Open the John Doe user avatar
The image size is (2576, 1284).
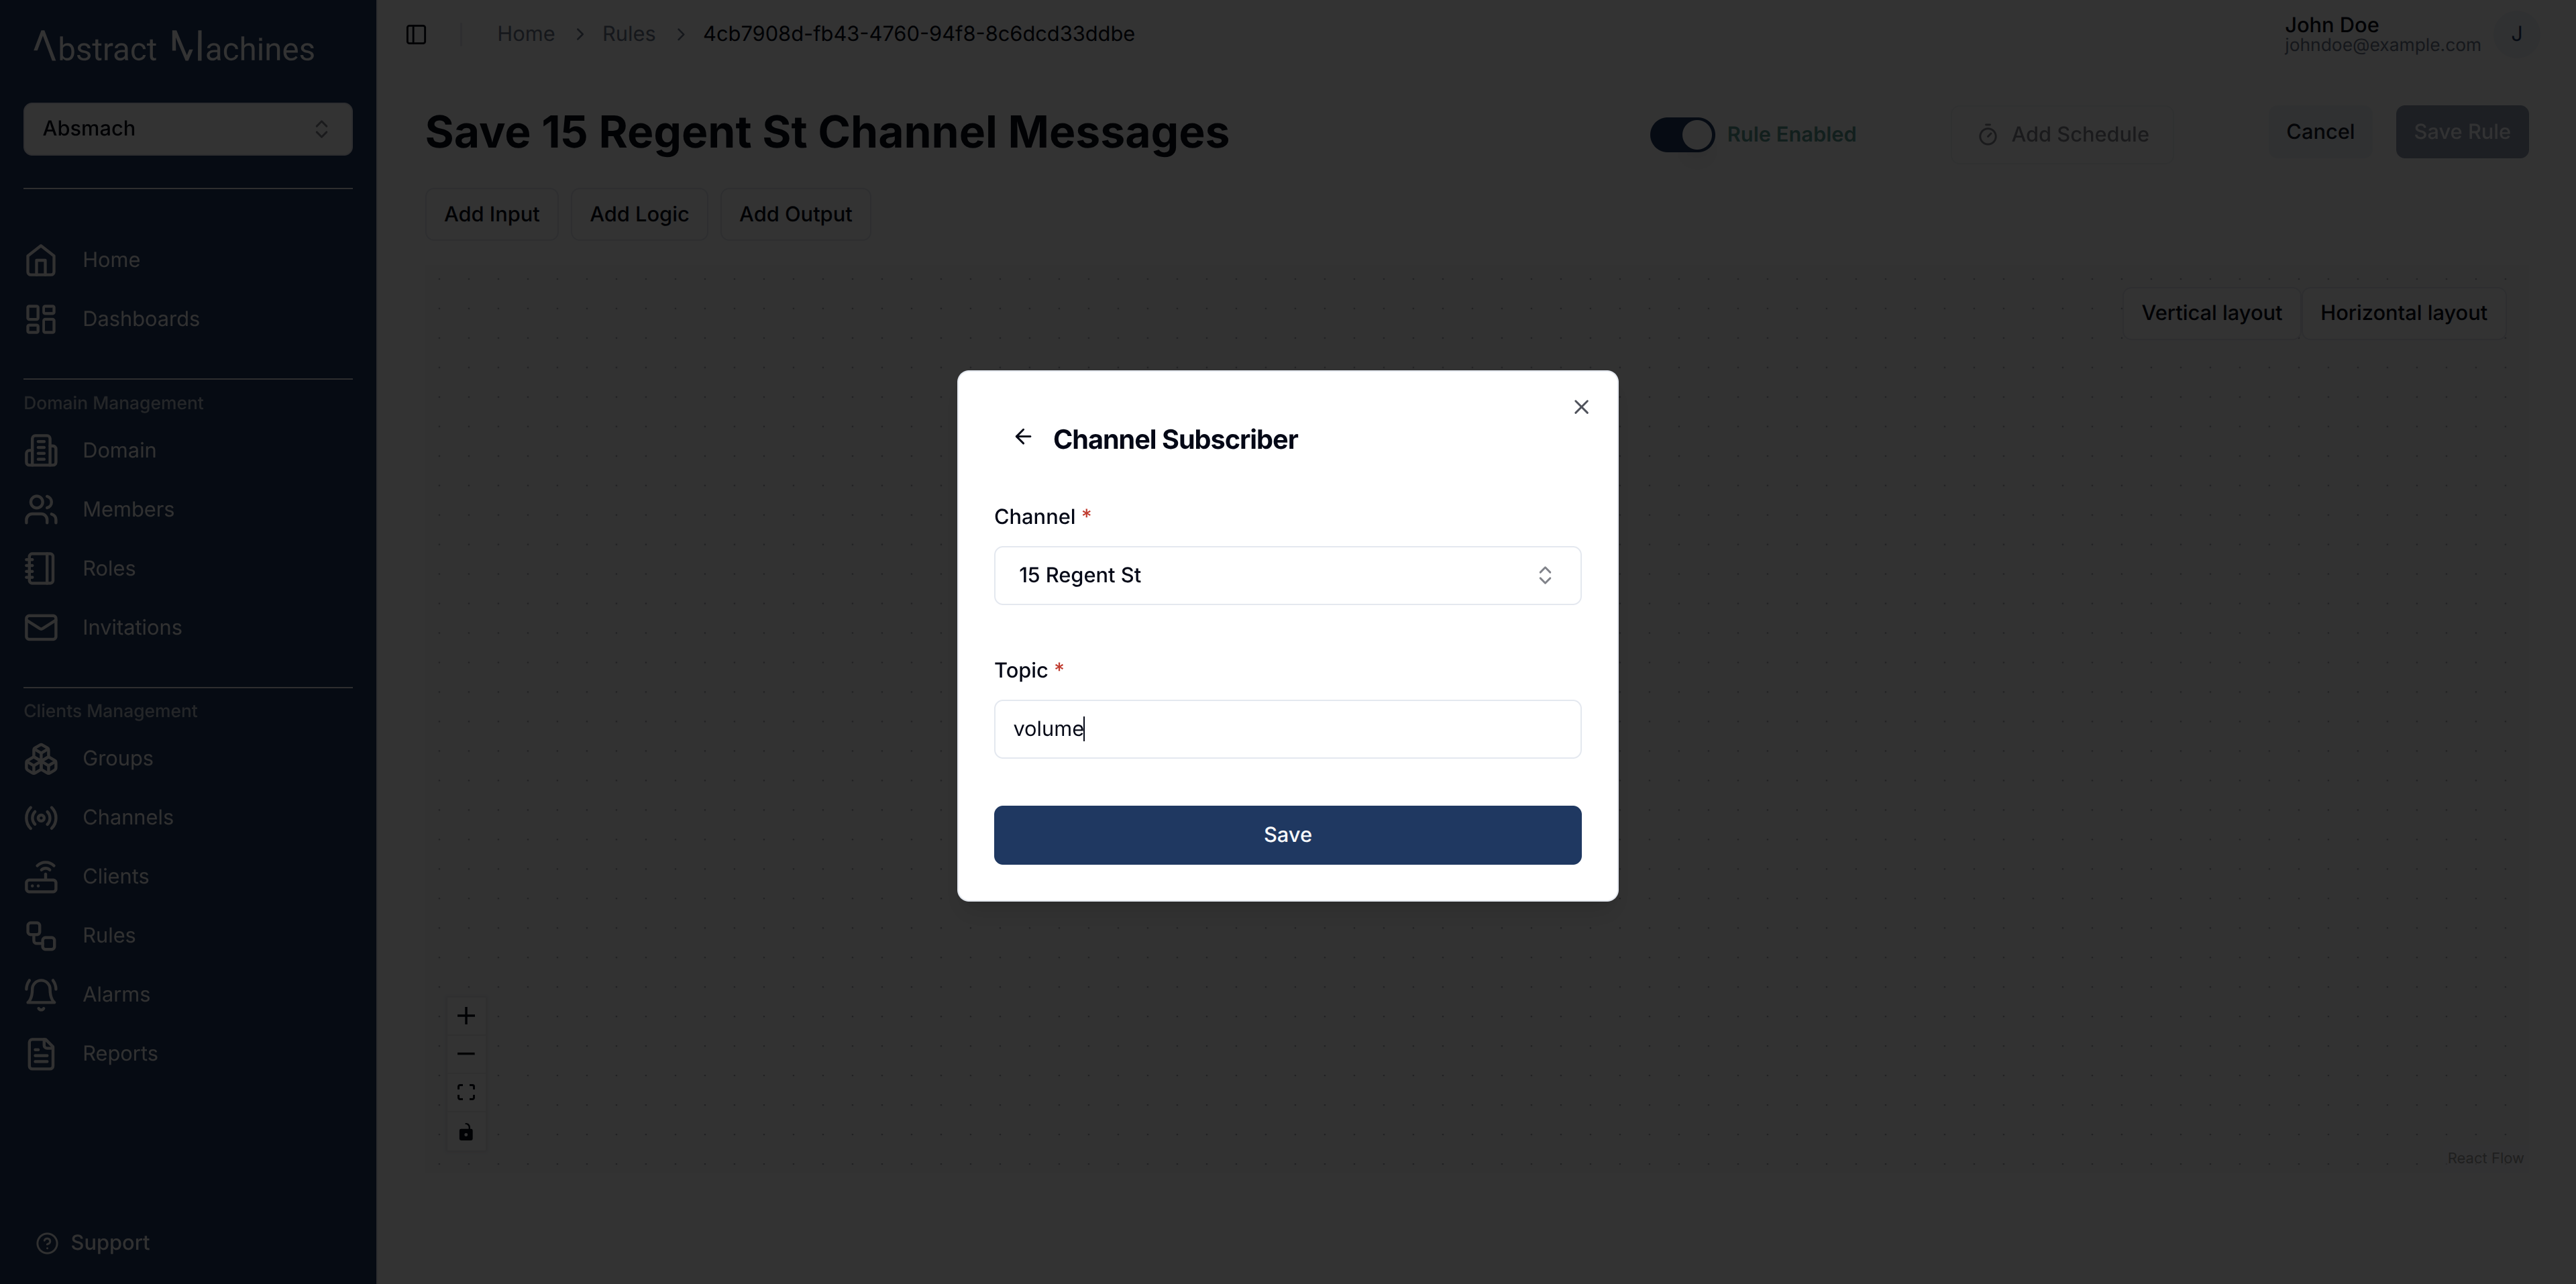(2516, 34)
